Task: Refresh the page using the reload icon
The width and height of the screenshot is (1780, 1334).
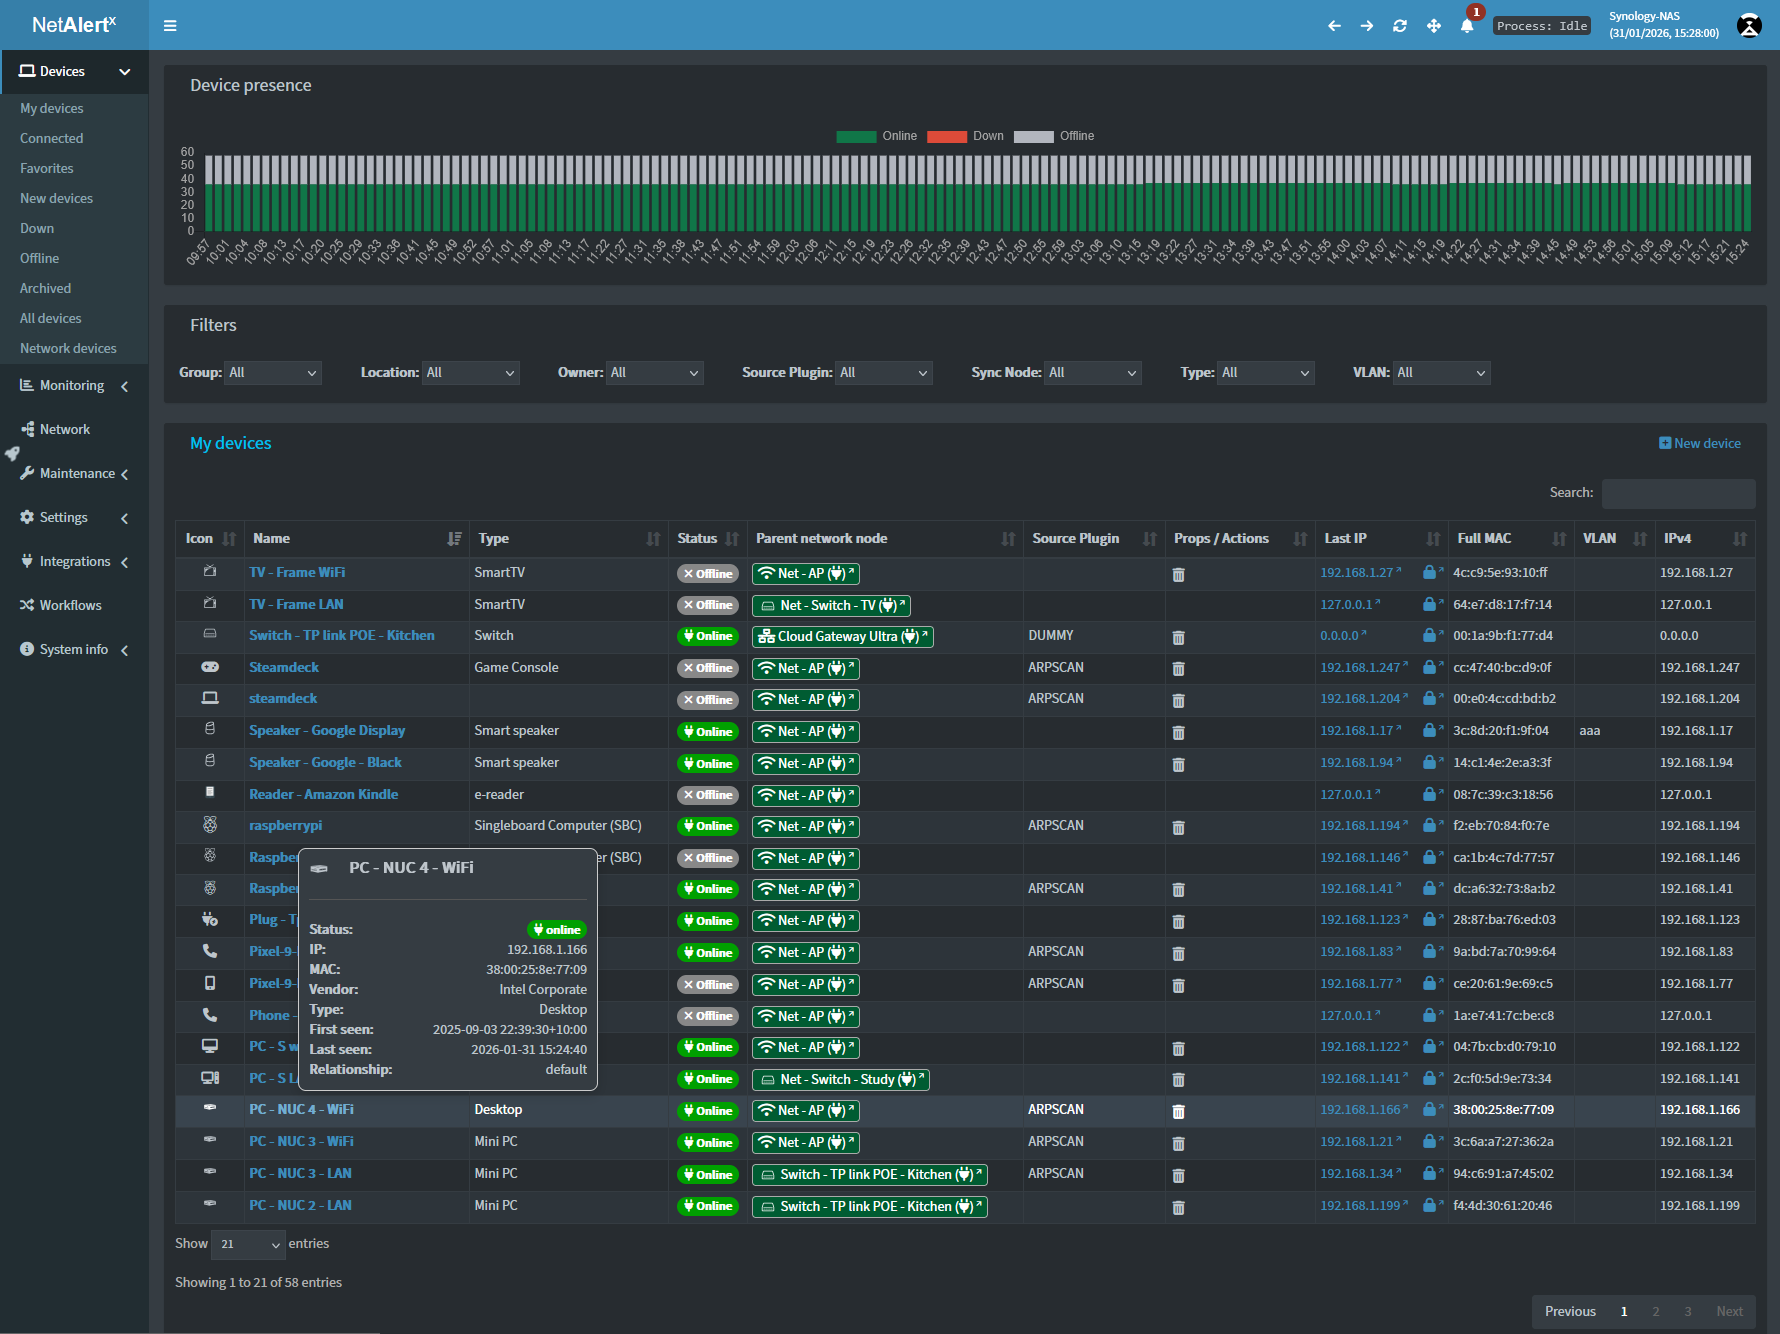Action: click(x=1400, y=26)
